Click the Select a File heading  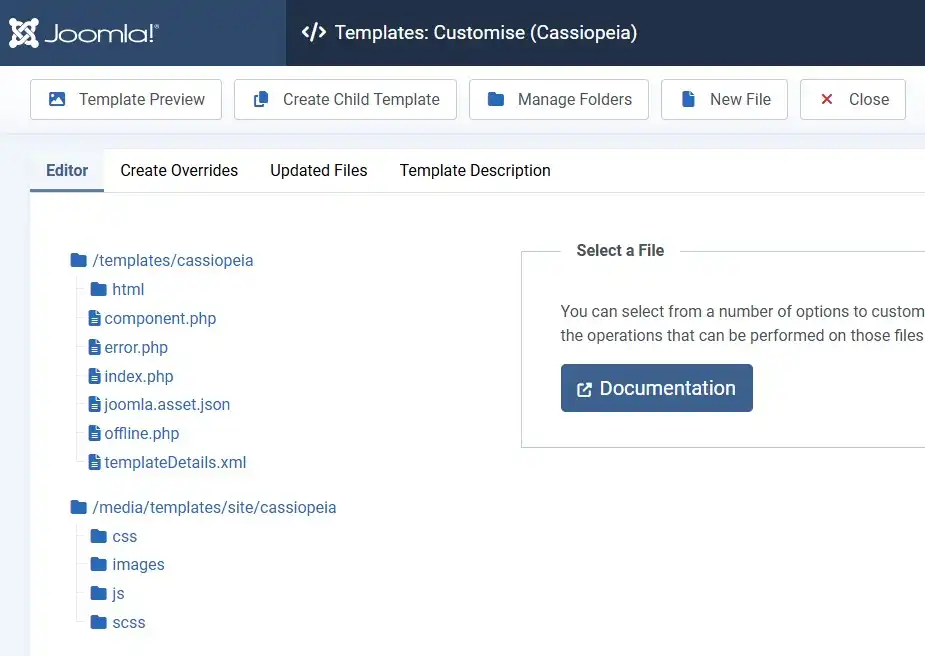point(620,250)
